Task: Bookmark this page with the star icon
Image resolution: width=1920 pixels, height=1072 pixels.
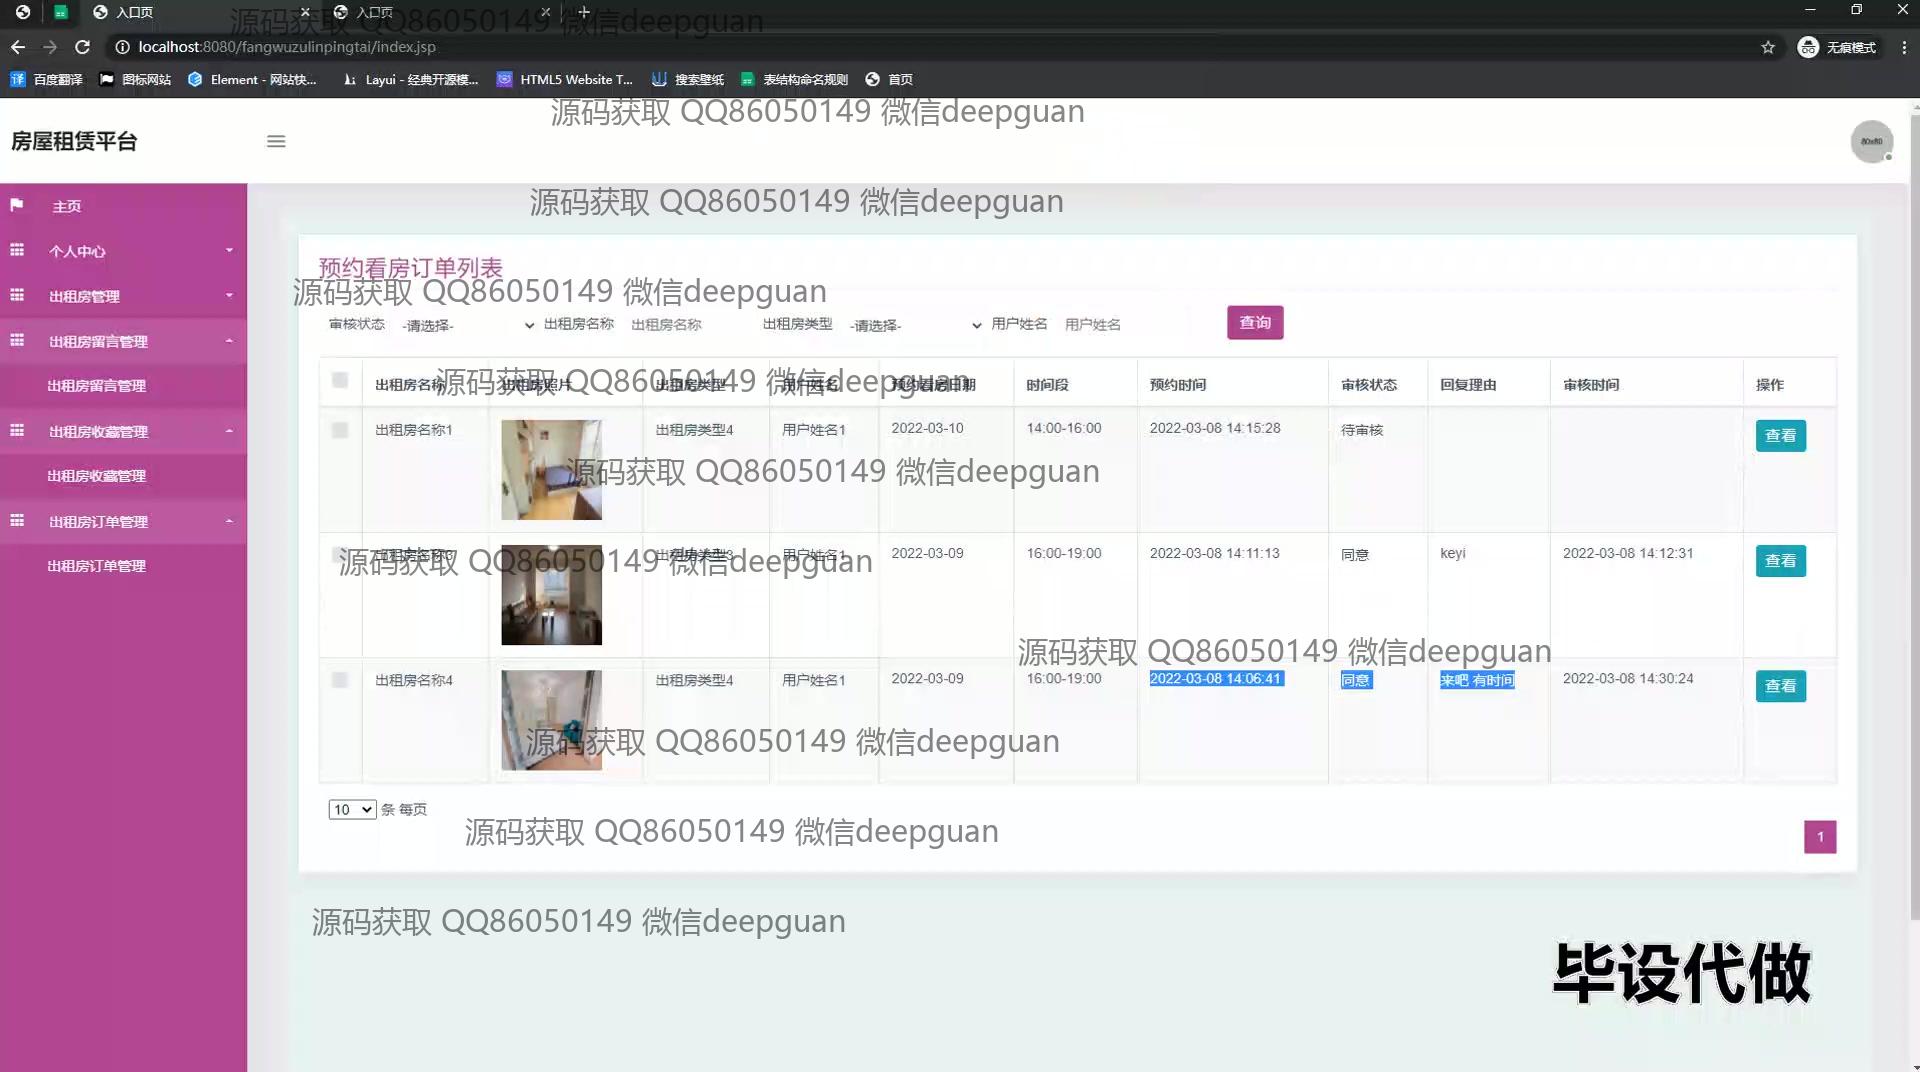Action: pos(1768,47)
